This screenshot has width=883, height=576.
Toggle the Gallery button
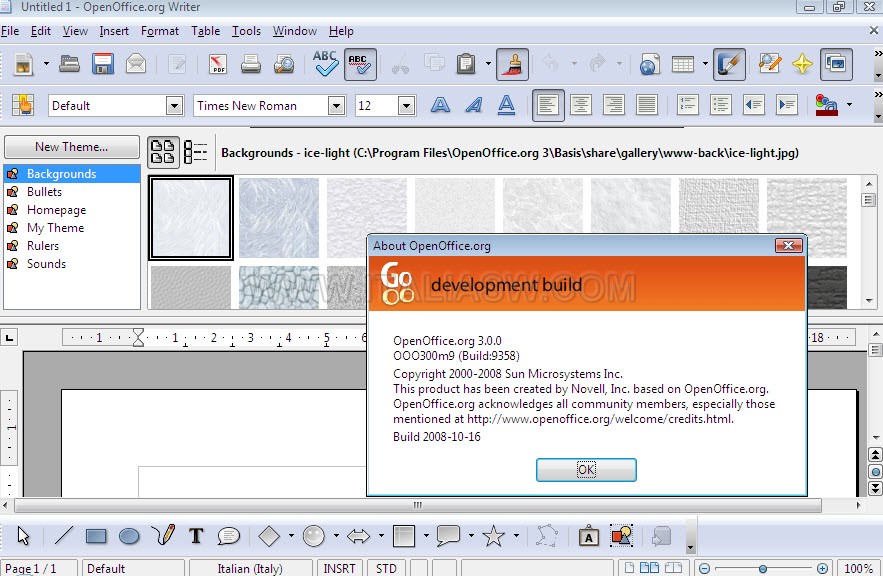pyautogui.click(x=836, y=64)
